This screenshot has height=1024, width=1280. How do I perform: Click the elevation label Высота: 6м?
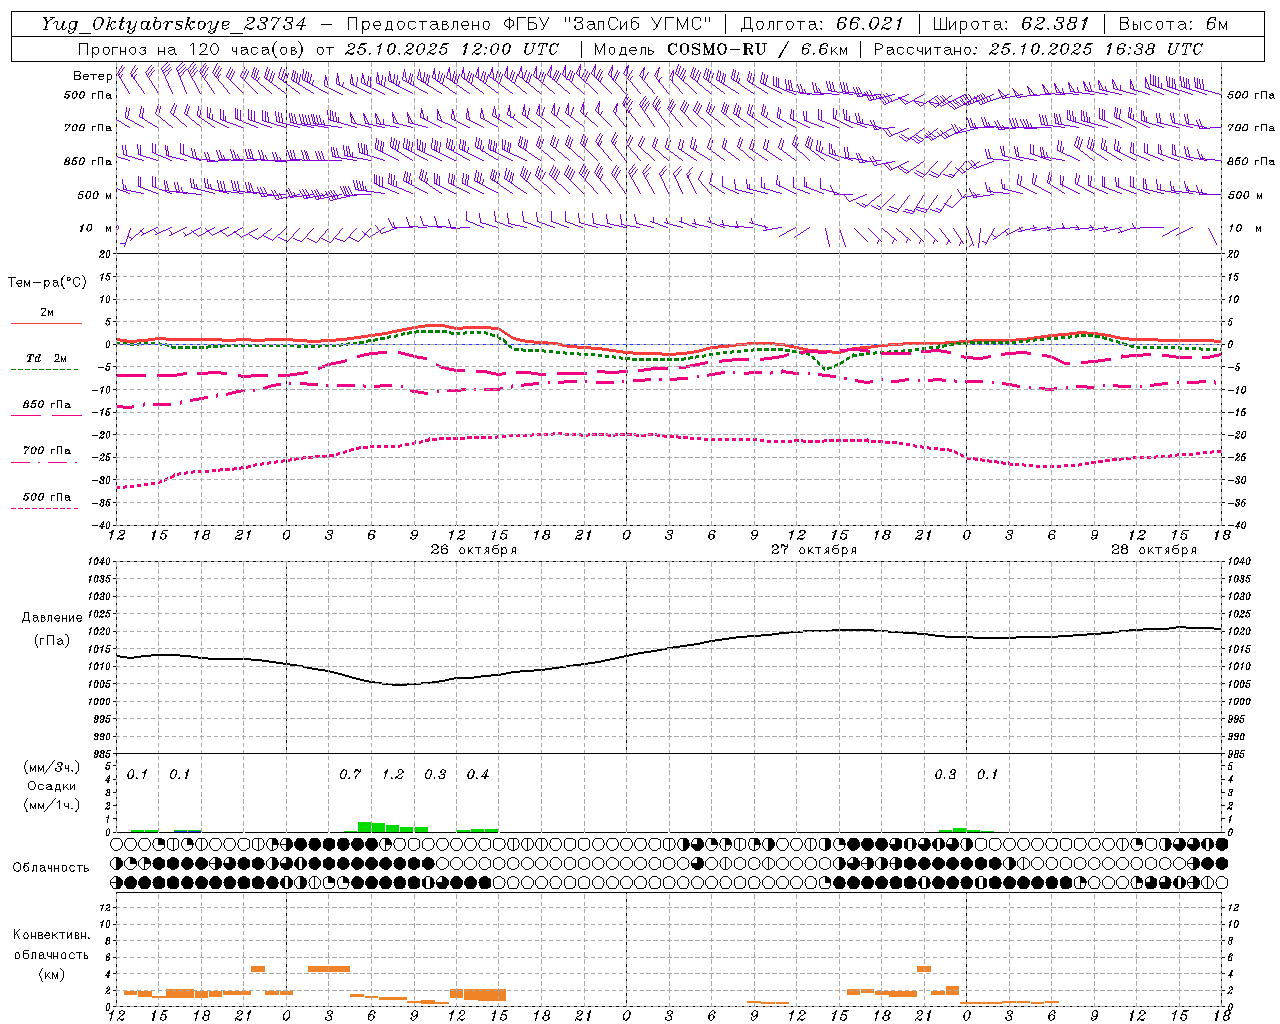pos(1174,24)
